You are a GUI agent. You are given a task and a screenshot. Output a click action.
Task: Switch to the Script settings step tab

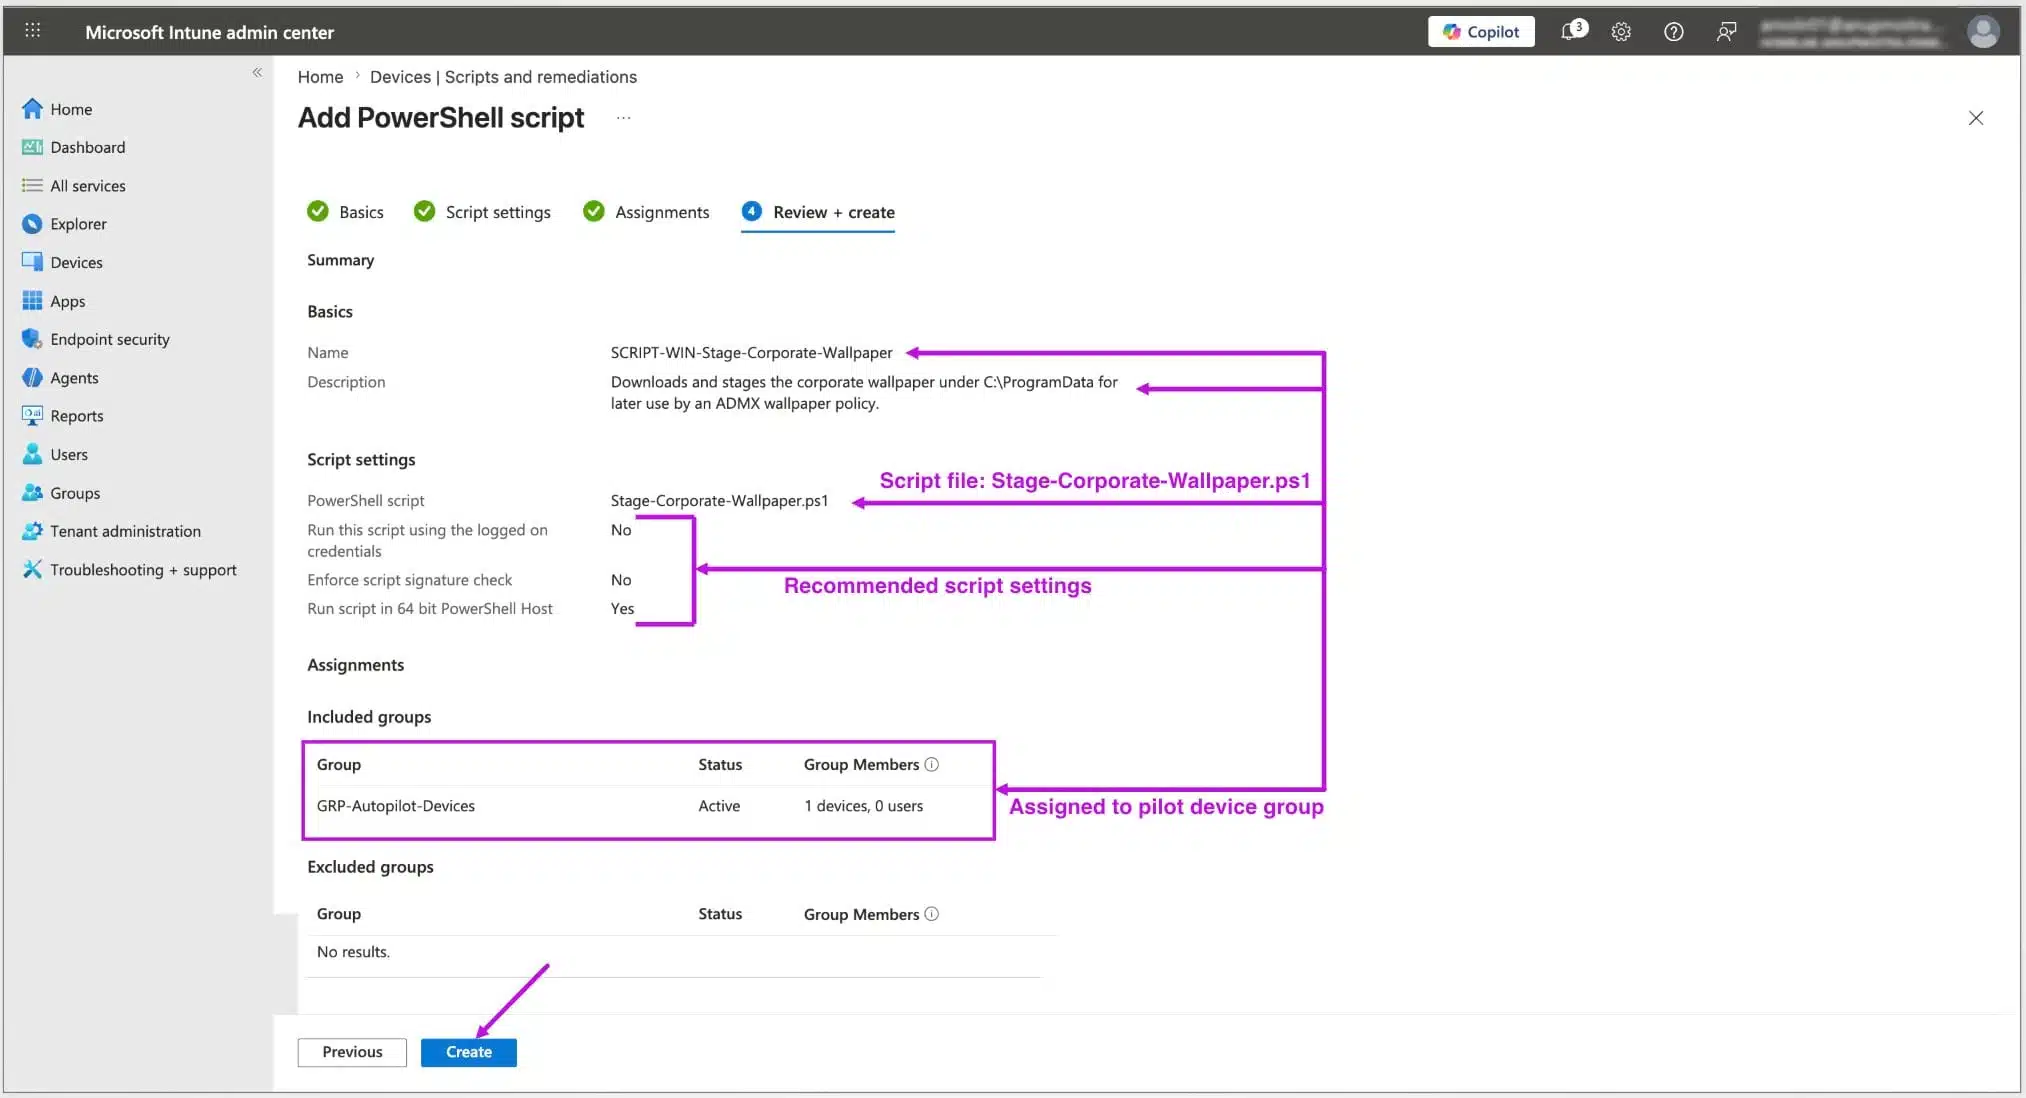tap(482, 212)
